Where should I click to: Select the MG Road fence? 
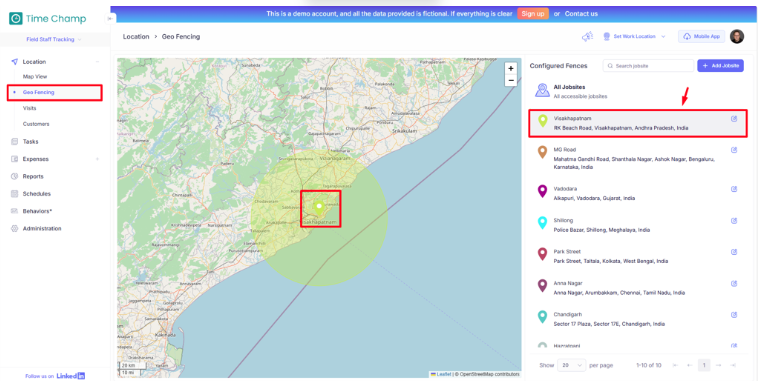637,158
